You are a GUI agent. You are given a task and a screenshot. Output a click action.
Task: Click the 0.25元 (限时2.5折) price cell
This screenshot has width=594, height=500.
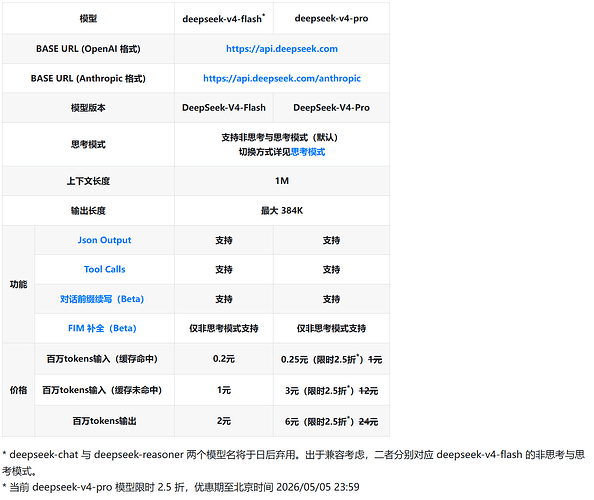tap(331, 359)
